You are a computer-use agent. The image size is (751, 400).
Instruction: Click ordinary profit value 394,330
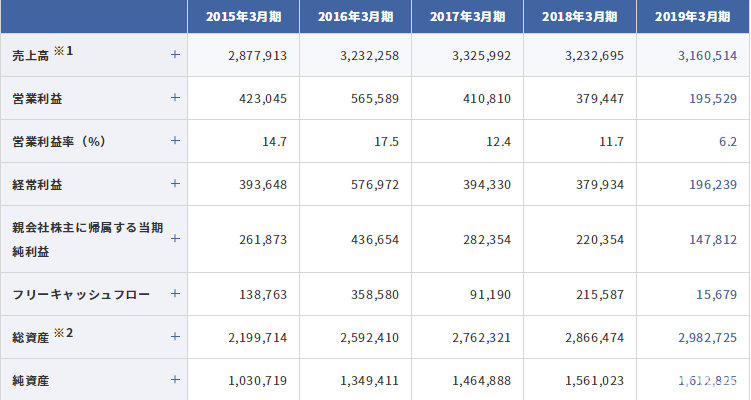coord(487,185)
